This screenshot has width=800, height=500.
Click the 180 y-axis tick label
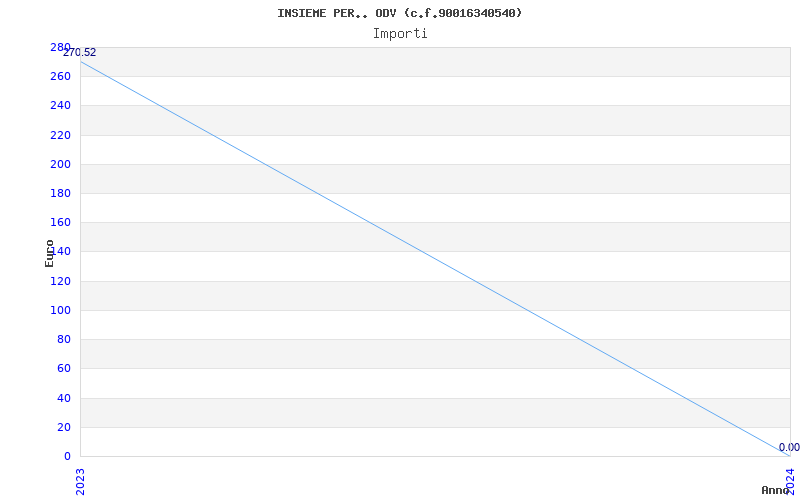(x=60, y=193)
